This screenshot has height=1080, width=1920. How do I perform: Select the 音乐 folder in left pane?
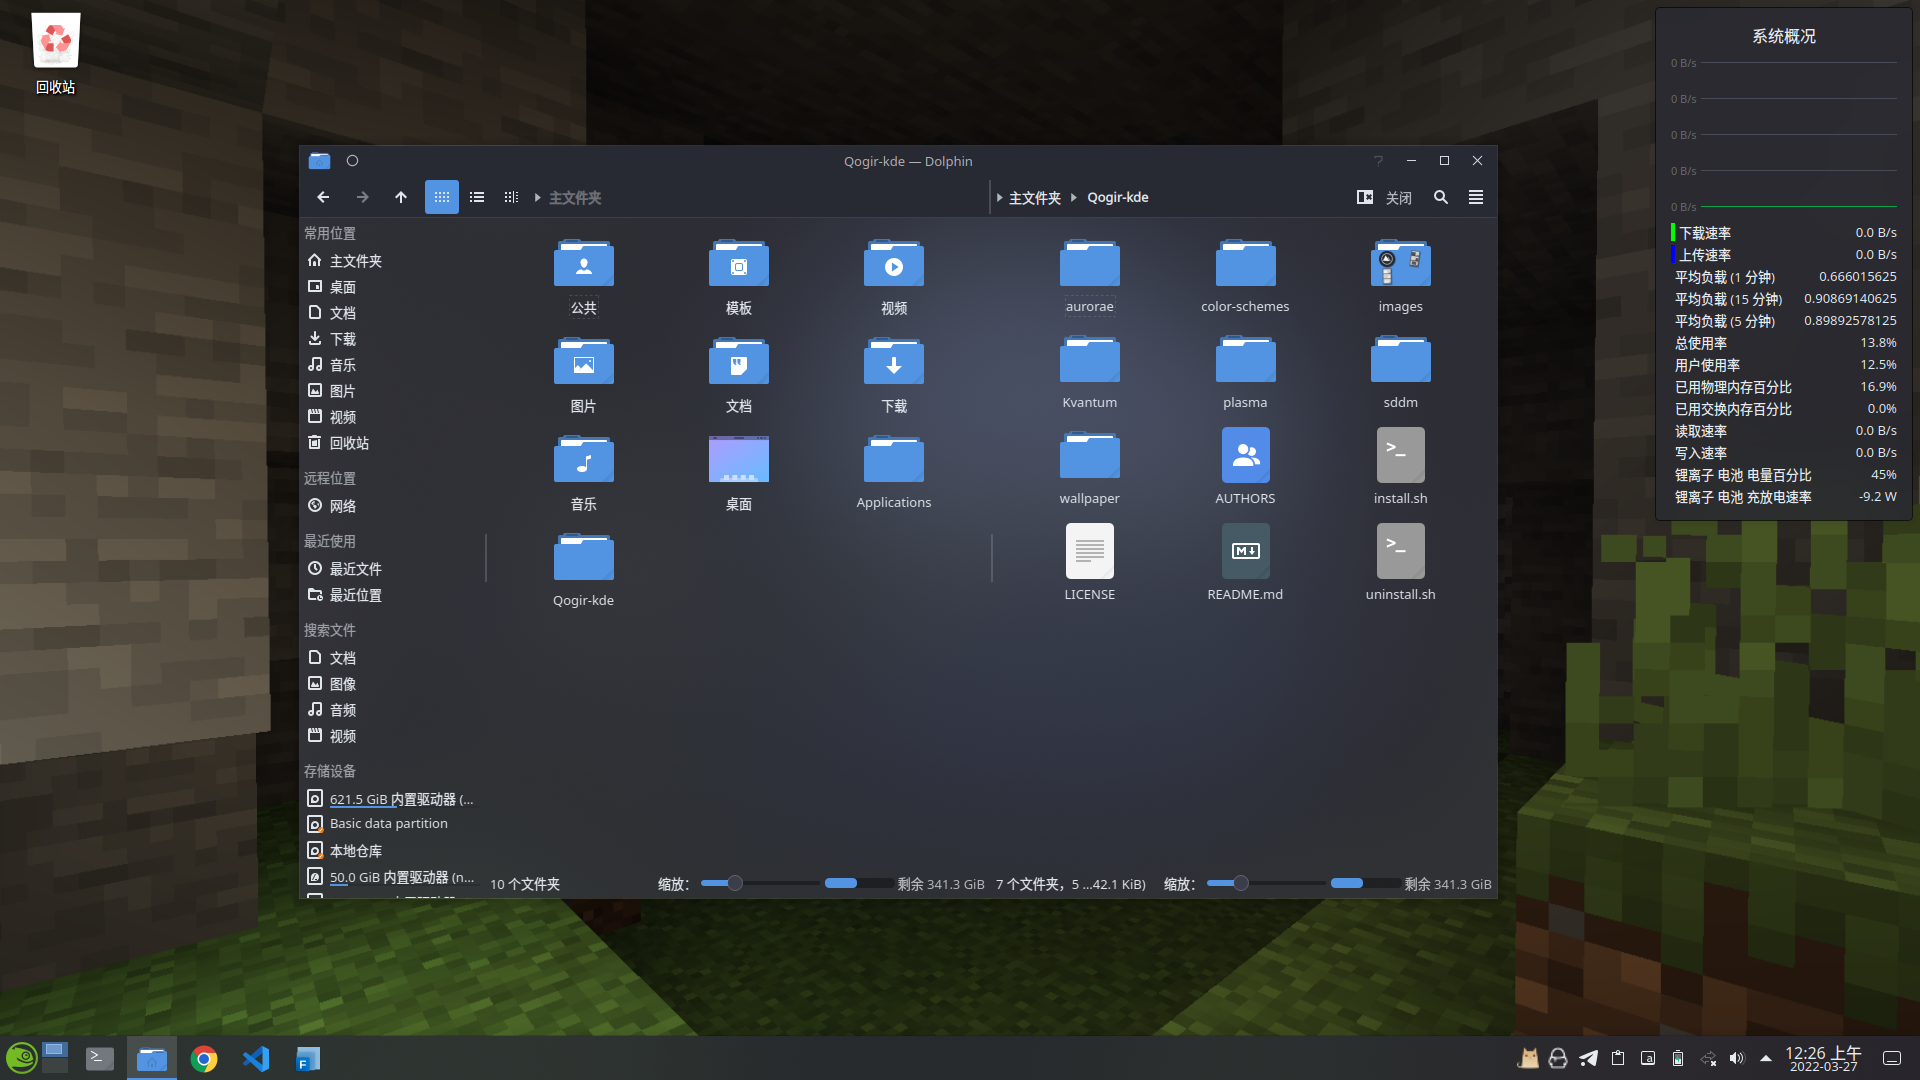584,461
